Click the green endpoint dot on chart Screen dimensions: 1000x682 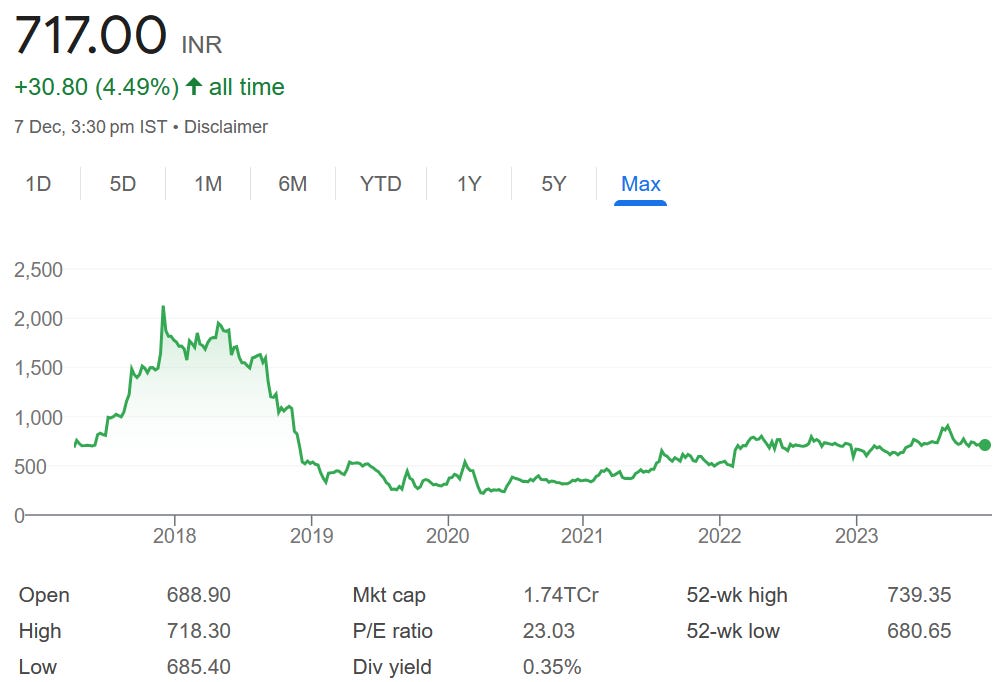985,445
